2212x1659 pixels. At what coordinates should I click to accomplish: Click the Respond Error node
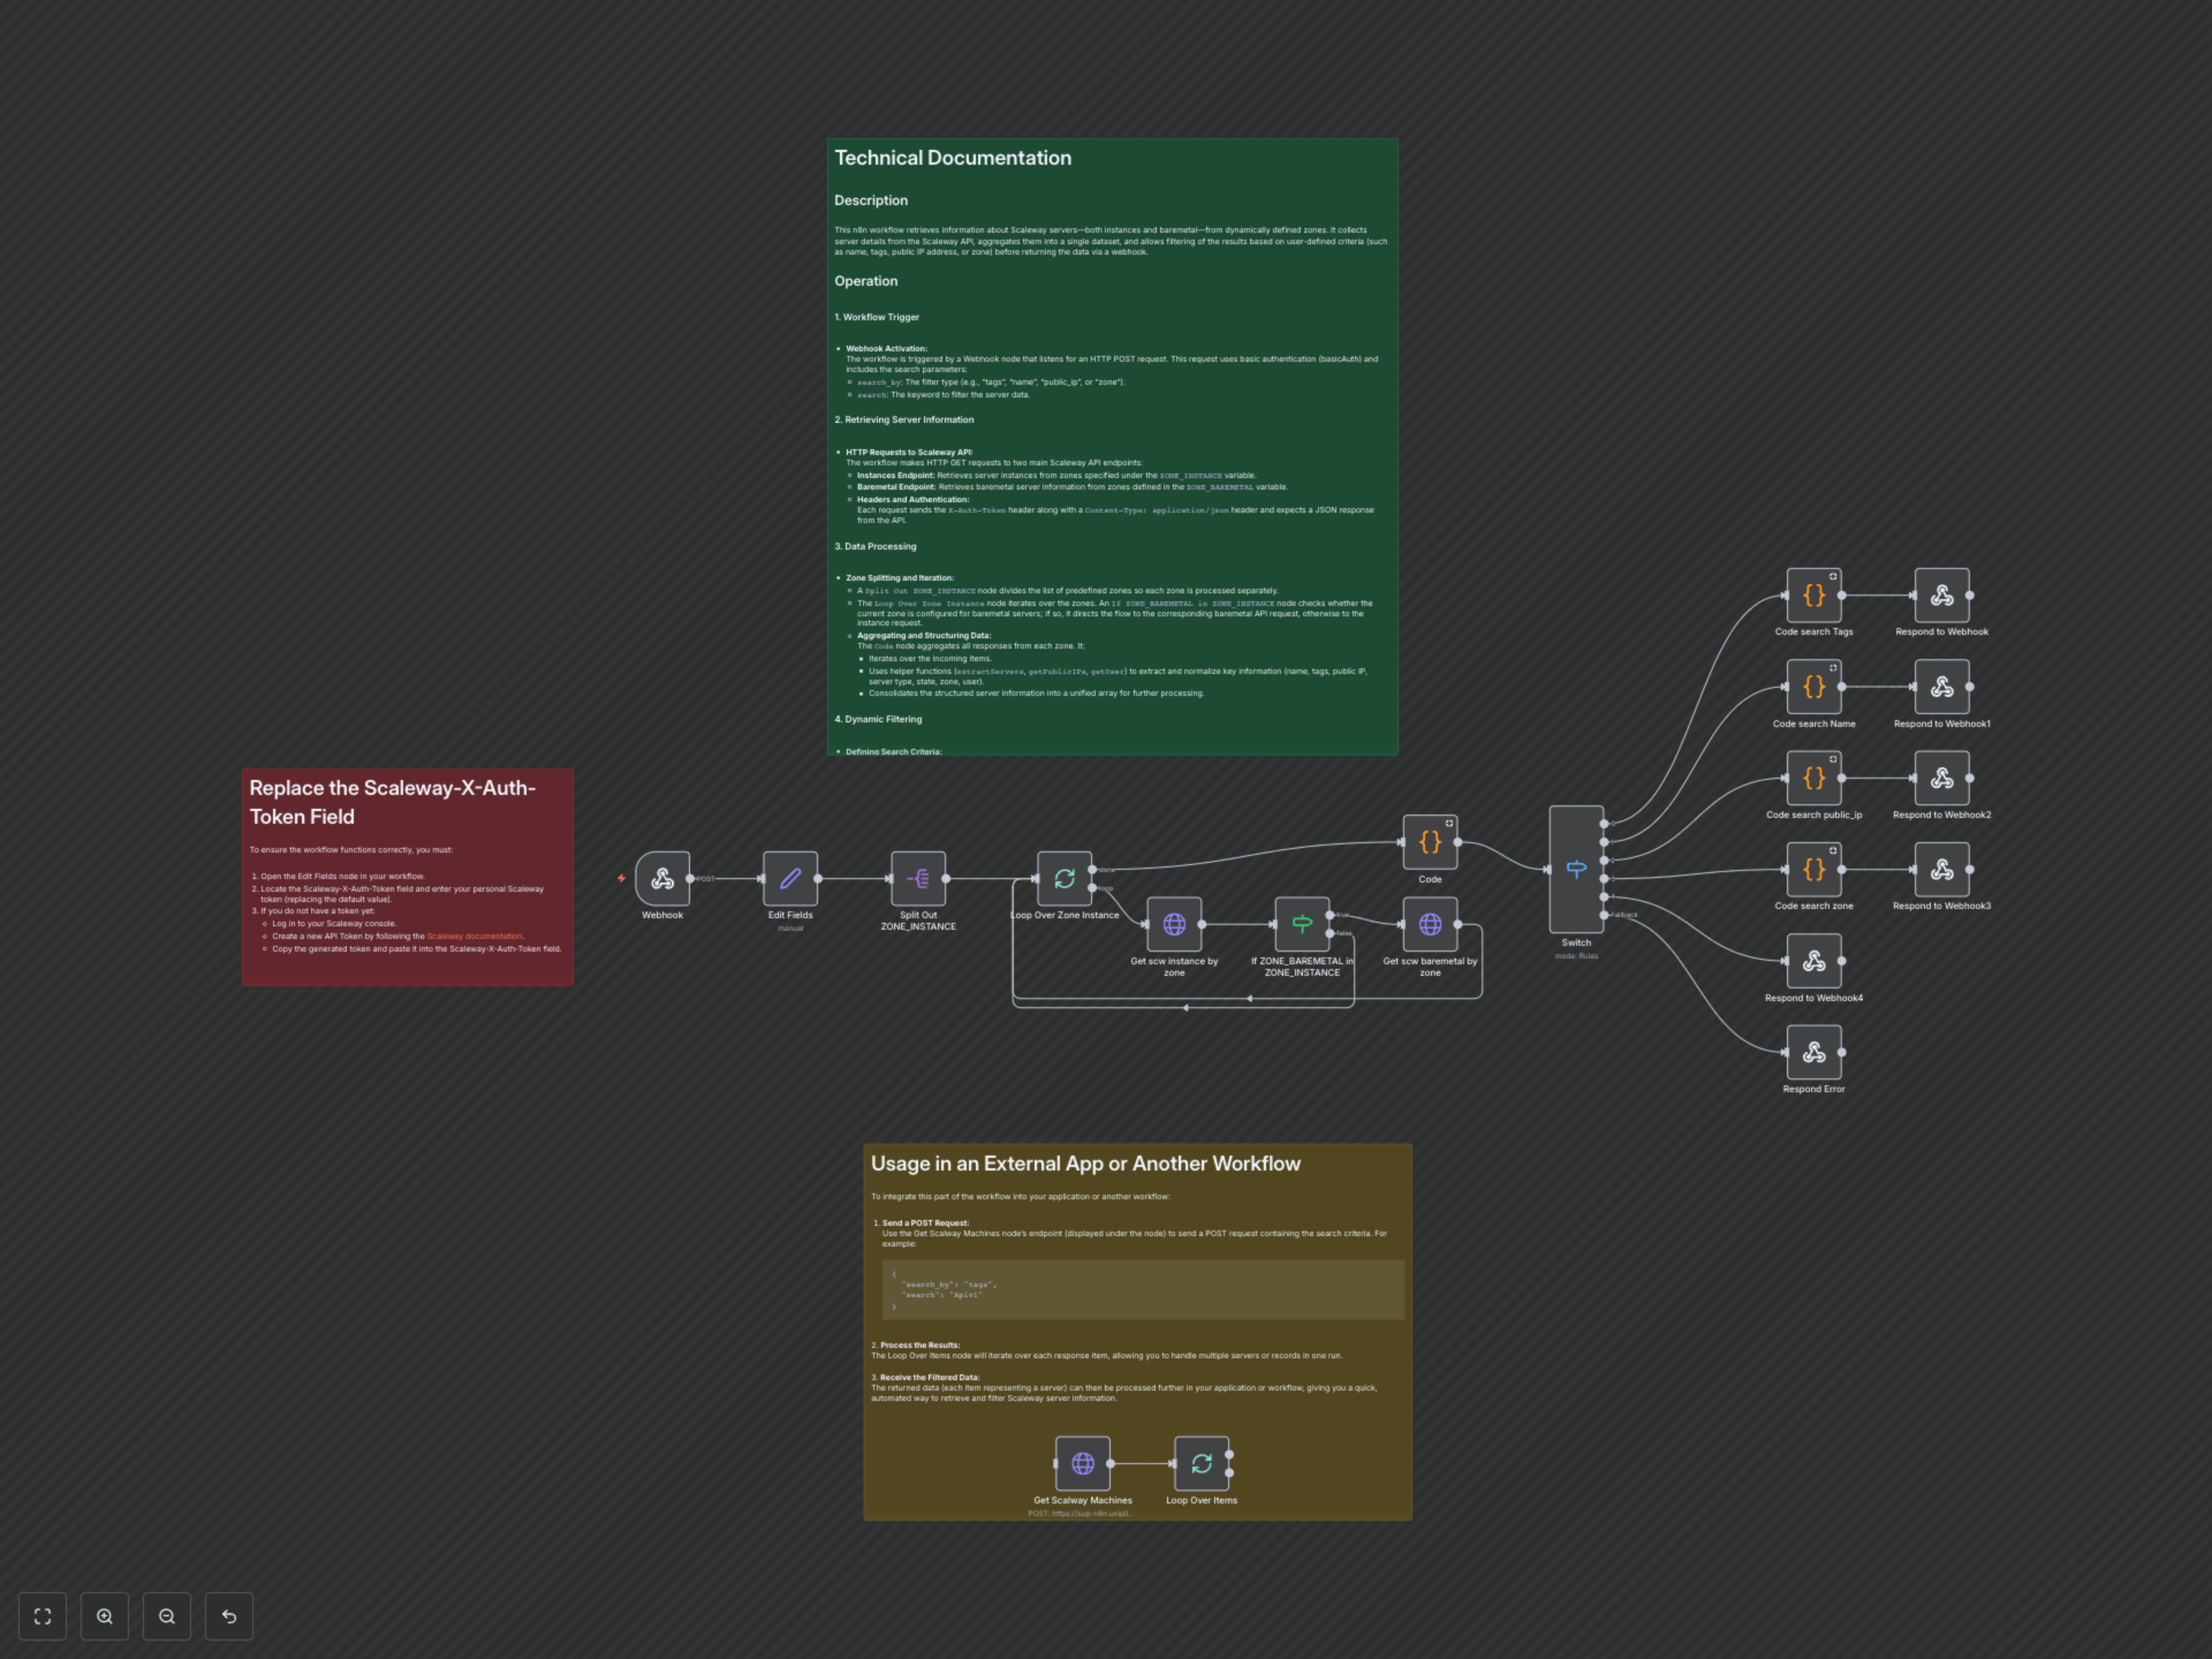tap(1813, 1052)
